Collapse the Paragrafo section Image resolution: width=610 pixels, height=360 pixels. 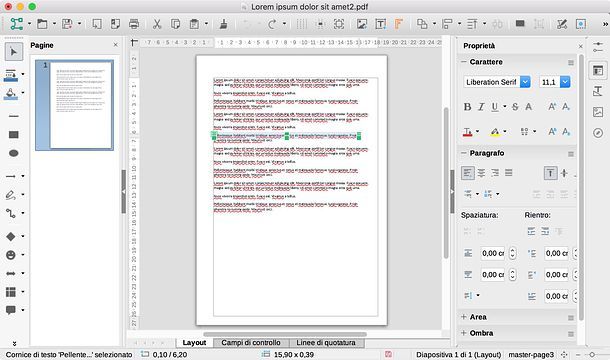pos(464,153)
